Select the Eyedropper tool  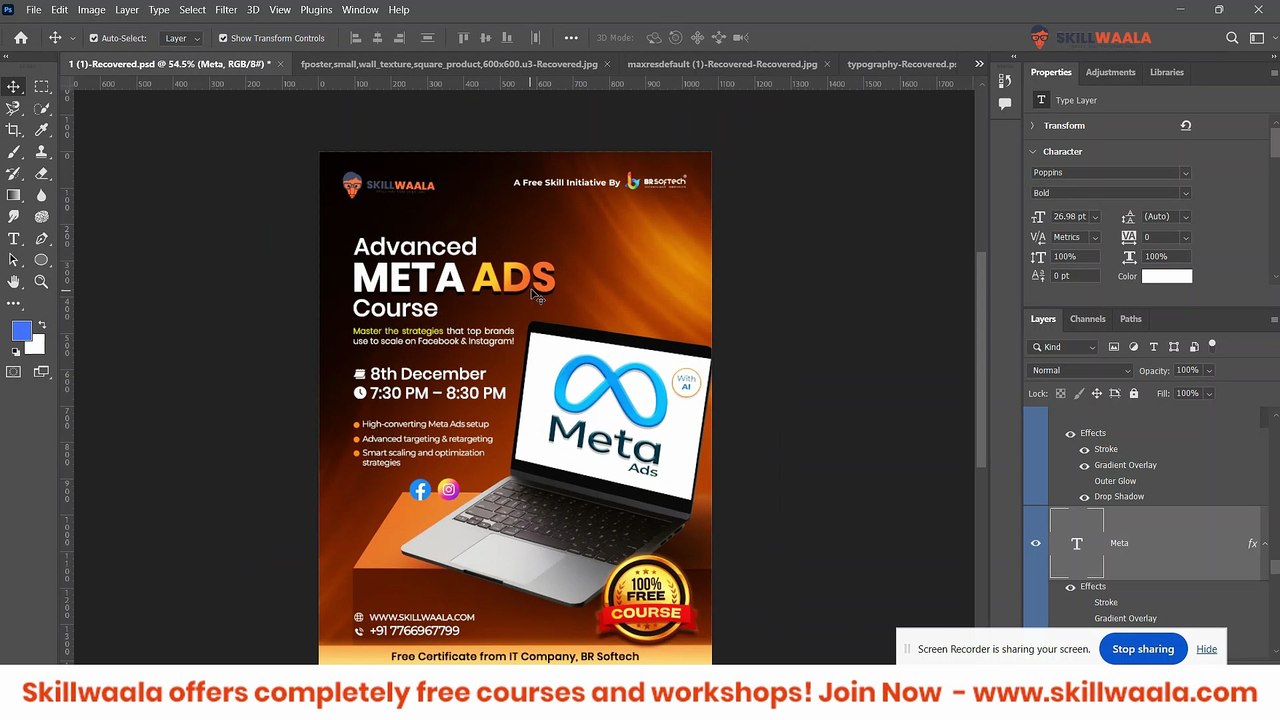point(41,130)
